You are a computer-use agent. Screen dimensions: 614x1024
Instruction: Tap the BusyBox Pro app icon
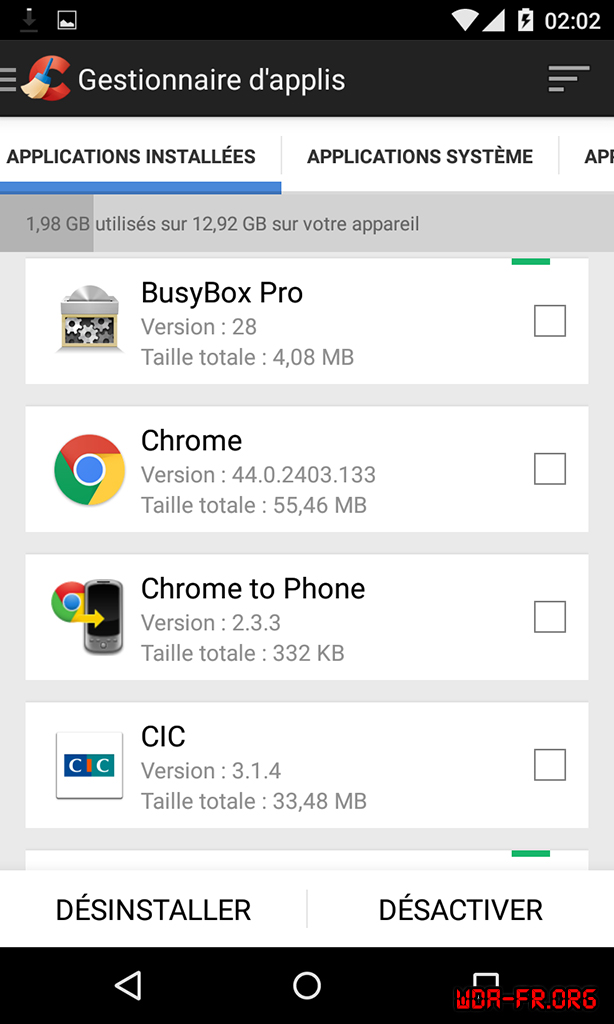(89, 320)
